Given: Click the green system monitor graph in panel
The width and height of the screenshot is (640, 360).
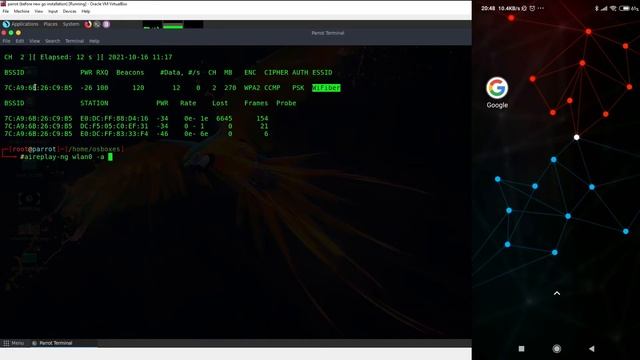Looking at the screenshot, I should (x=173, y=25).
